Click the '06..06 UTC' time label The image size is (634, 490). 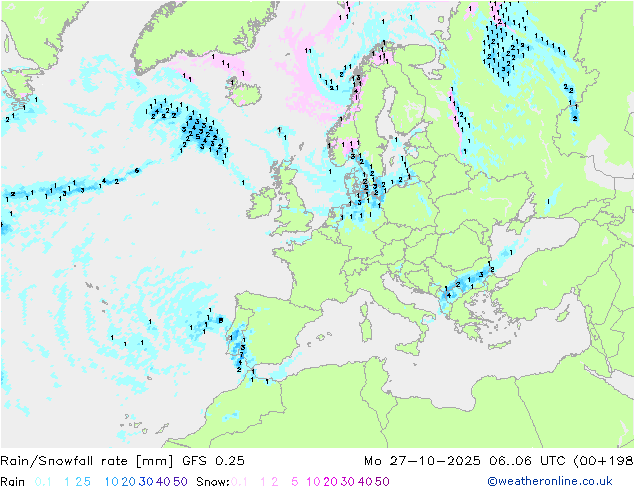pos(526,461)
